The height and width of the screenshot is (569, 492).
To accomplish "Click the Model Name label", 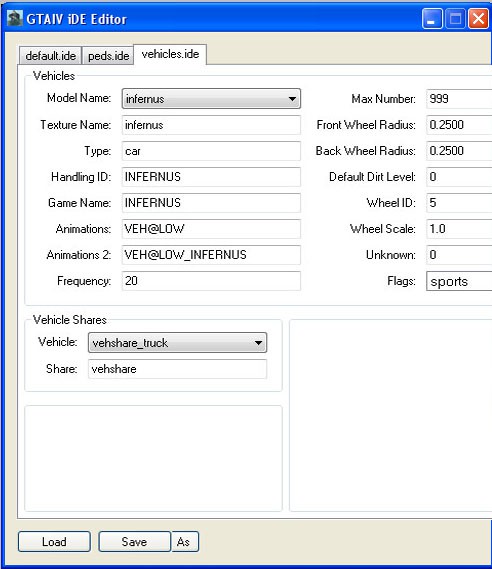I will tap(79, 98).
